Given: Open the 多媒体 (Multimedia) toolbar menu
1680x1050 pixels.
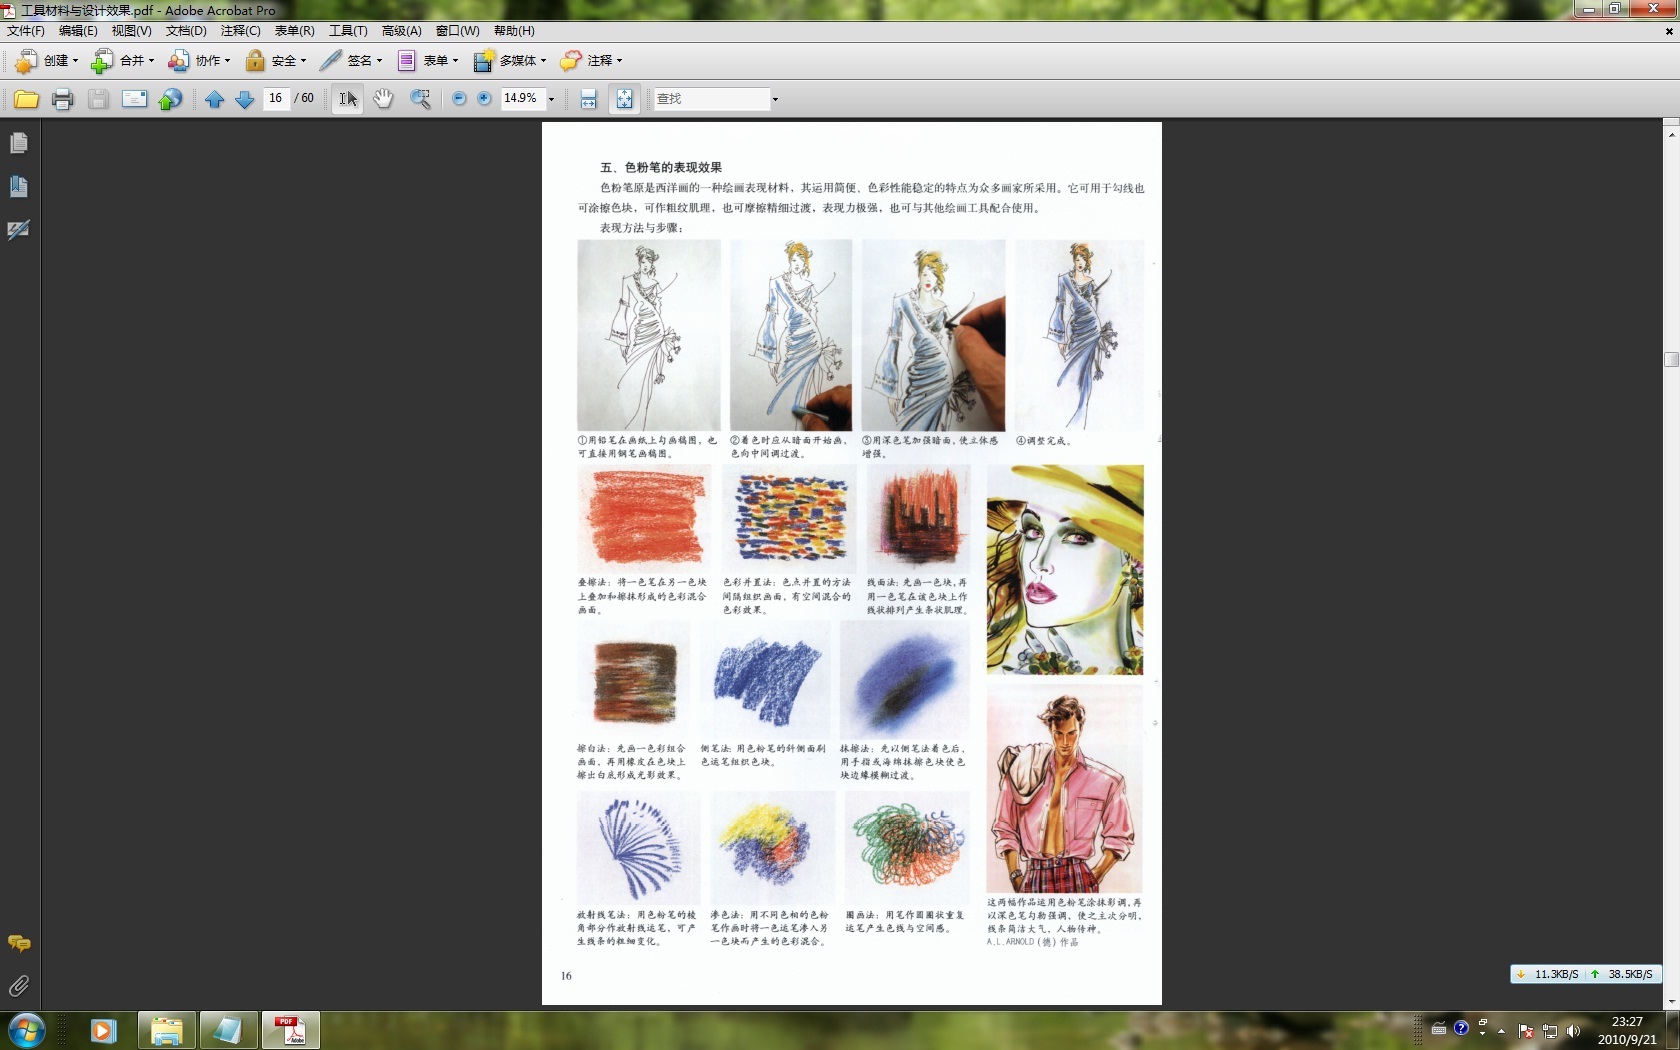Looking at the screenshot, I should (x=509, y=61).
